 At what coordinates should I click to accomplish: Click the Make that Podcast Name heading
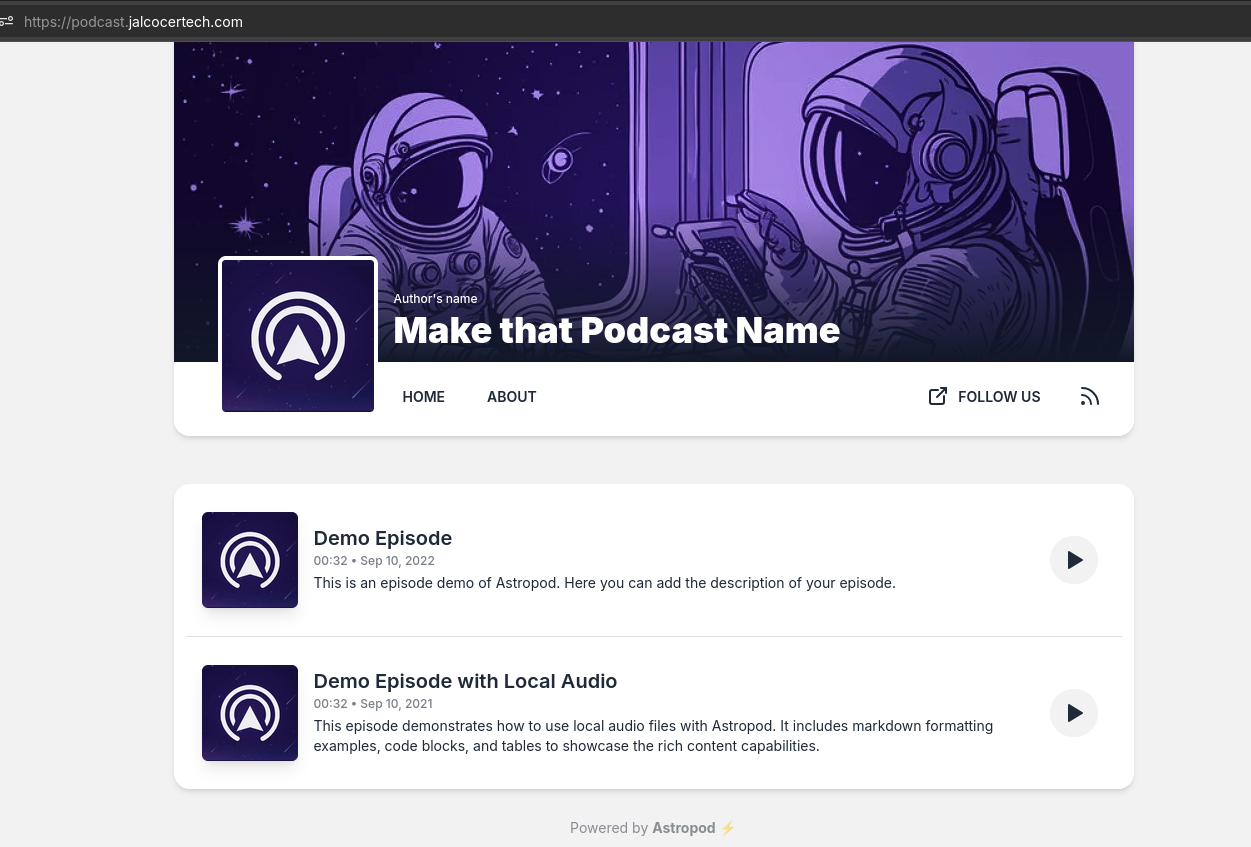pyautogui.click(x=616, y=330)
